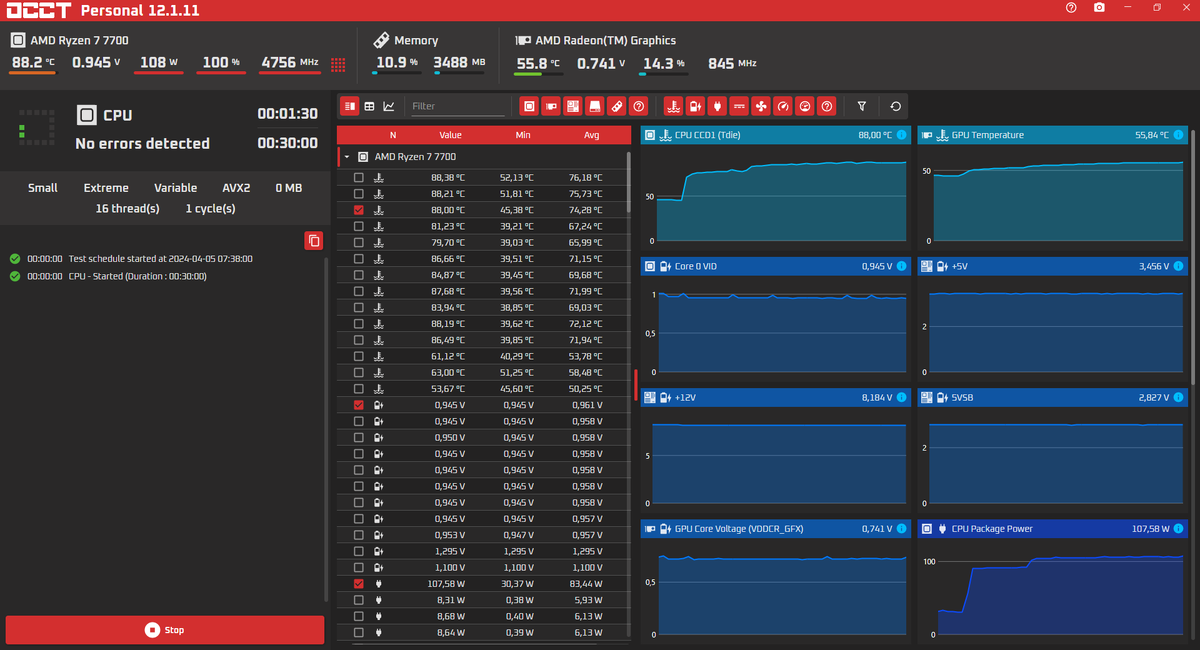Click the Small data set label
1200x650 pixels.
point(43,188)
